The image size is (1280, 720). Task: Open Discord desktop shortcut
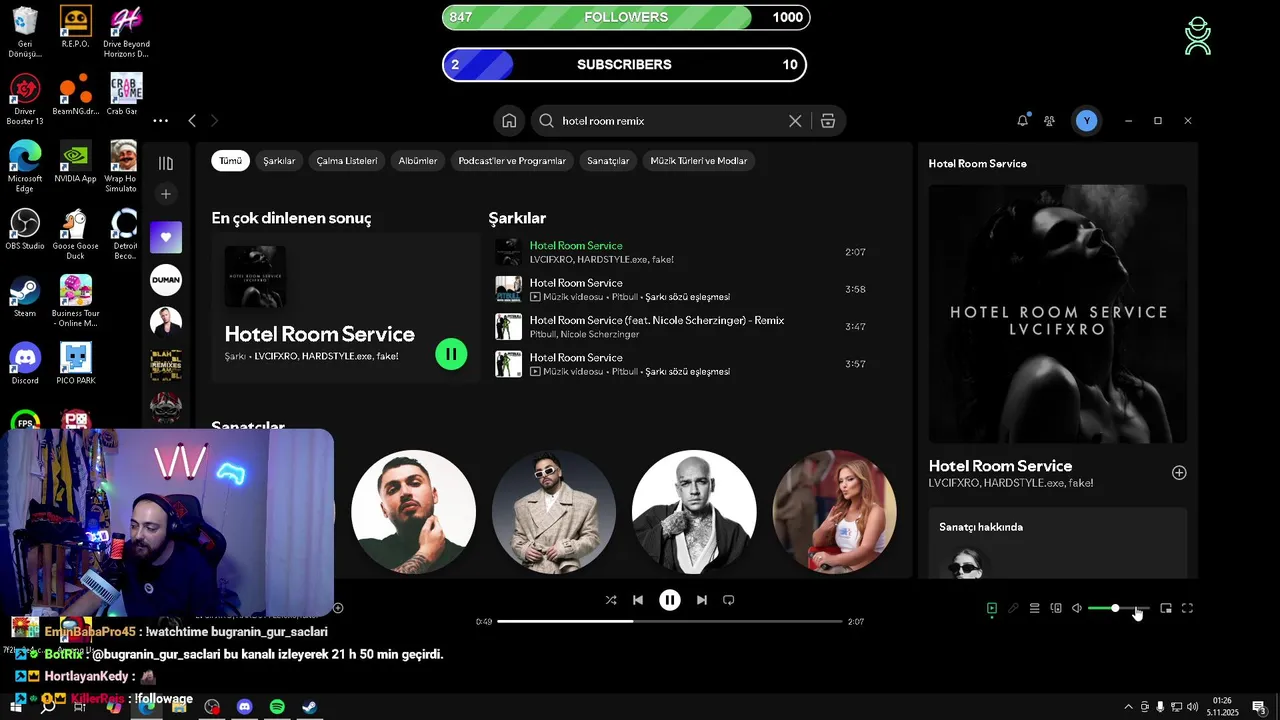point(25,364)
